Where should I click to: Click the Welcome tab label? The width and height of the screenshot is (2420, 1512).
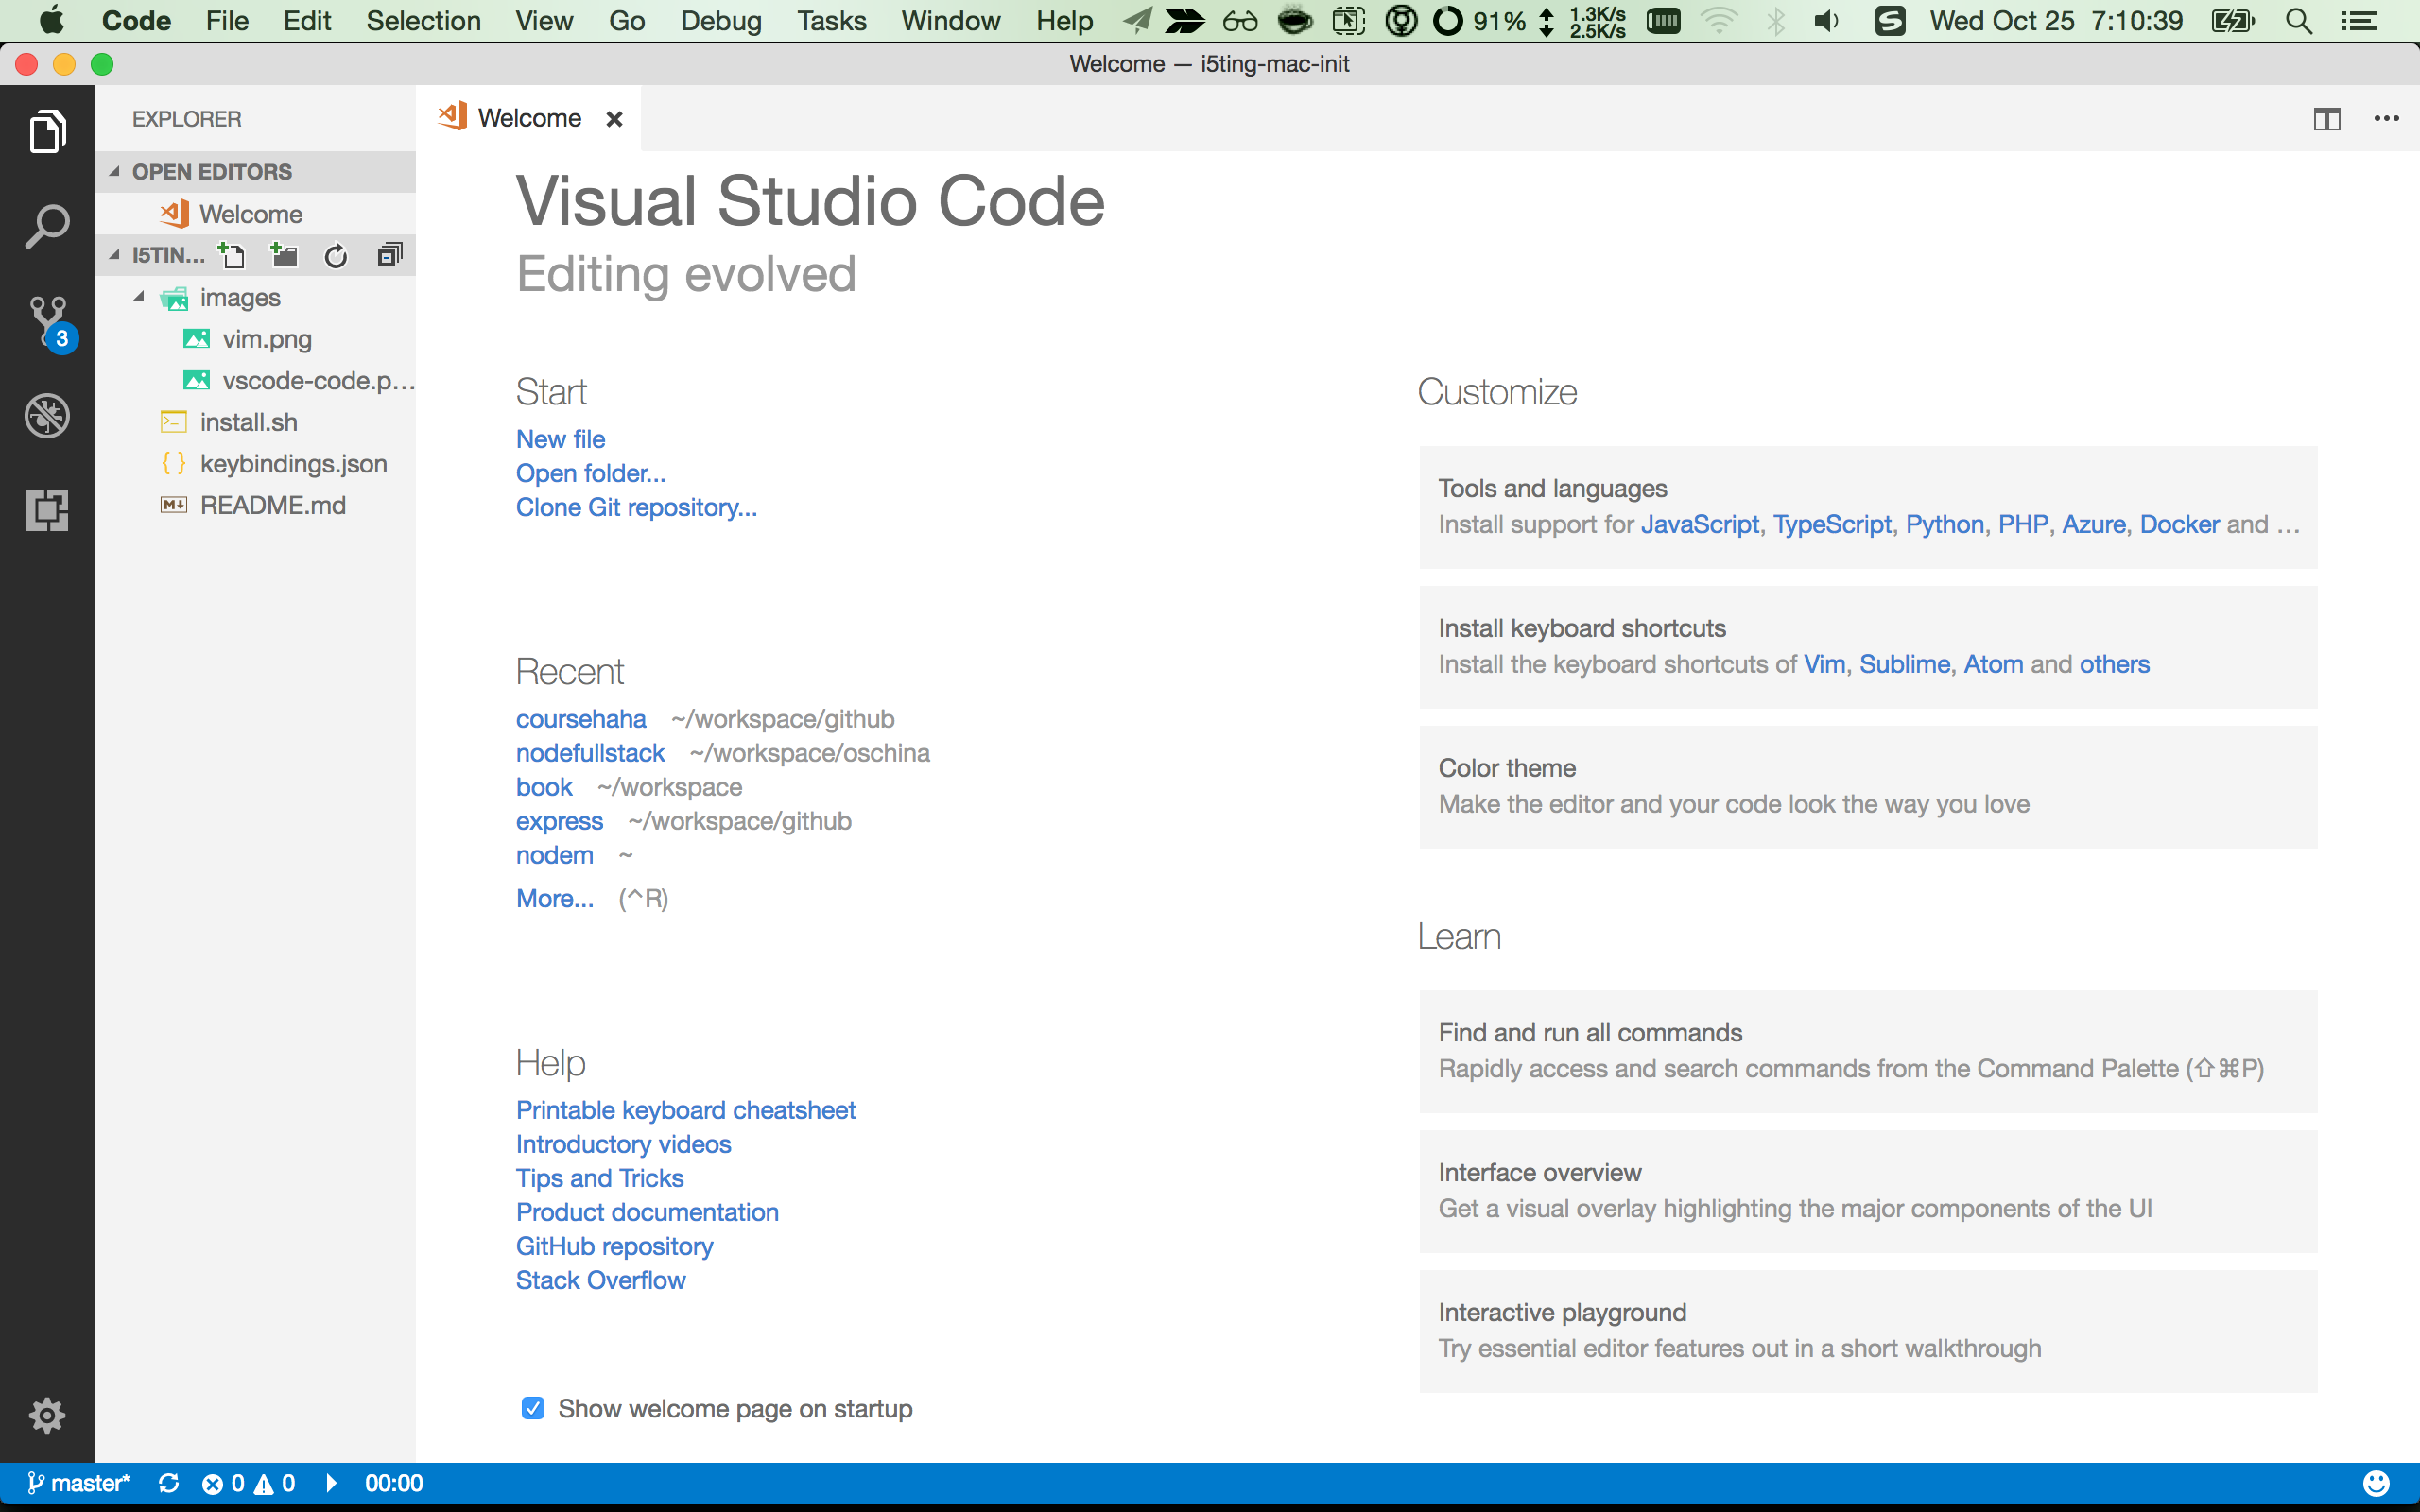[527, 117]
